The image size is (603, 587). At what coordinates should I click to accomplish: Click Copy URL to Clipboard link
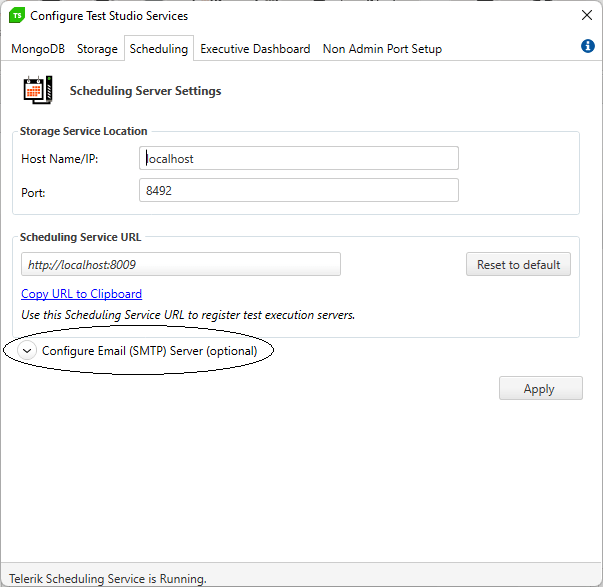point(82,294)
